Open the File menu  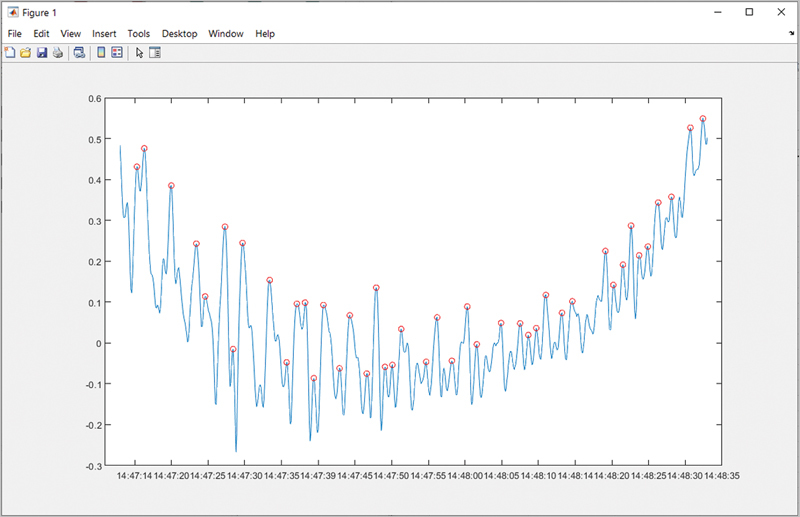(15, 33)
